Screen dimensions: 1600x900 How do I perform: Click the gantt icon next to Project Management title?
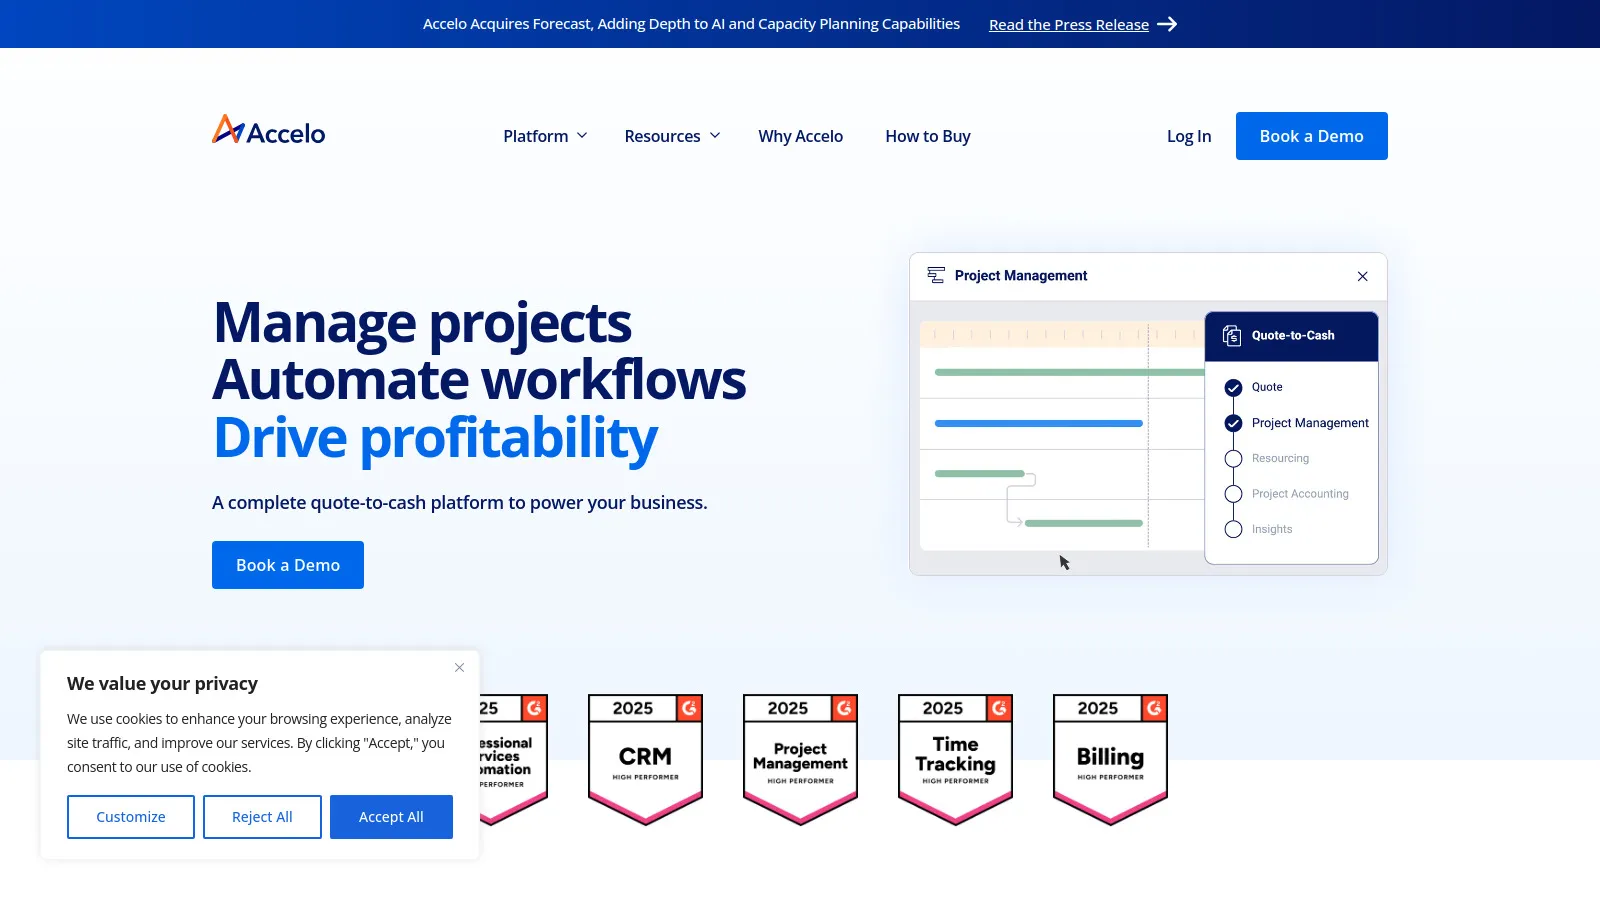pos(937,275)
